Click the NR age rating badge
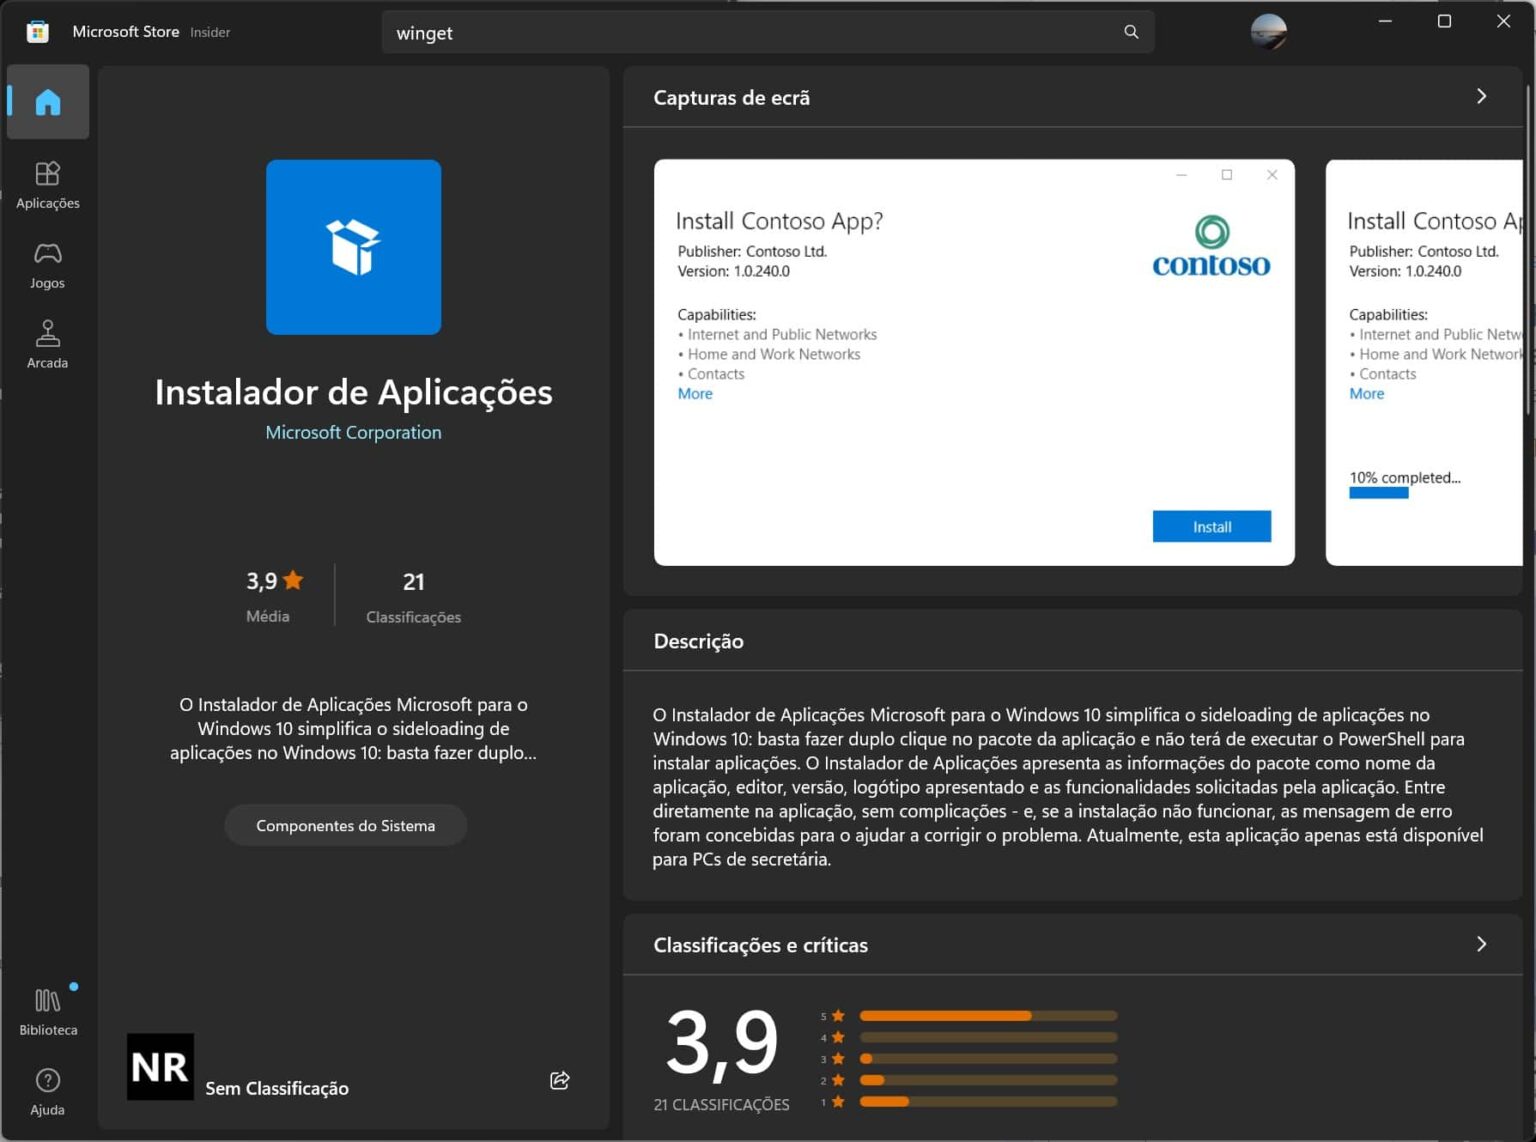 pos(160,1067)
